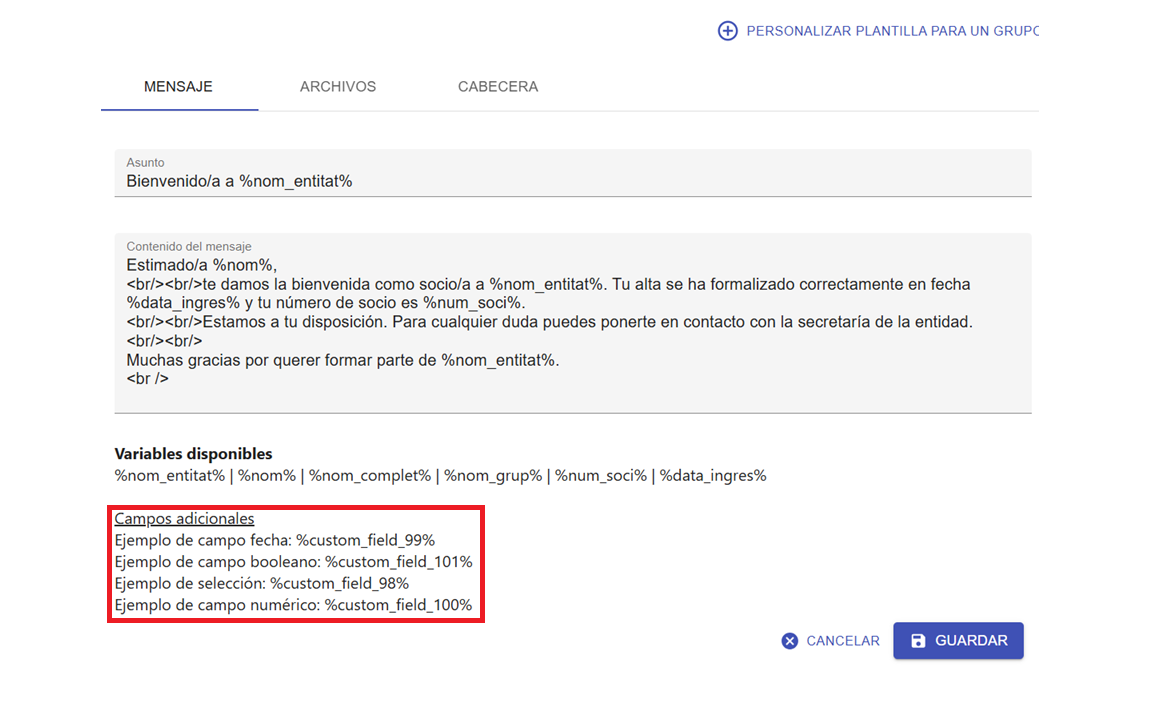Select the campo fecha %custom_field_99% line
The height and width of the screenshot is (720, 1152).
pos(275,540)
